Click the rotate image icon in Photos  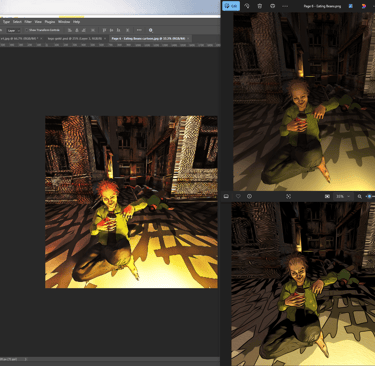[x=247, y=6]
